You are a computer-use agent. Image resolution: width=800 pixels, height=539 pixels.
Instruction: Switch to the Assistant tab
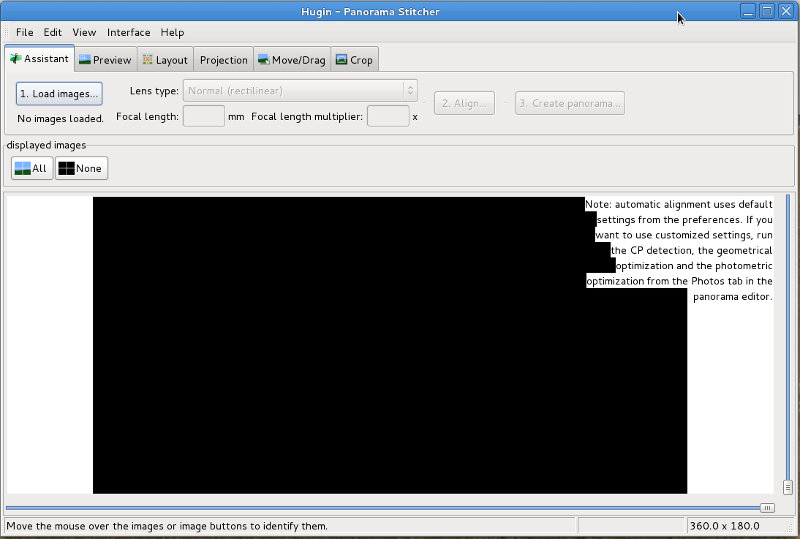pos(40,59)
